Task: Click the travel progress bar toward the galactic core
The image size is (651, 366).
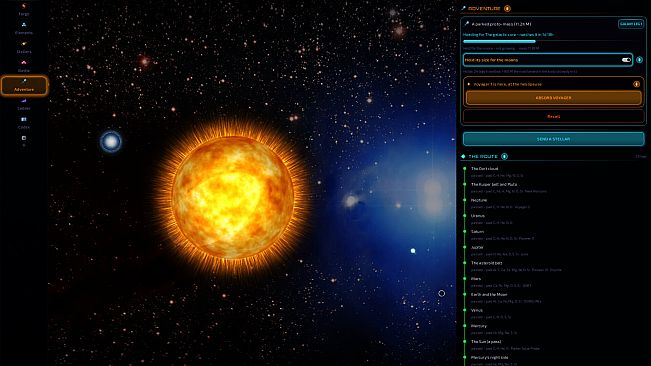Action: (553, 41)
